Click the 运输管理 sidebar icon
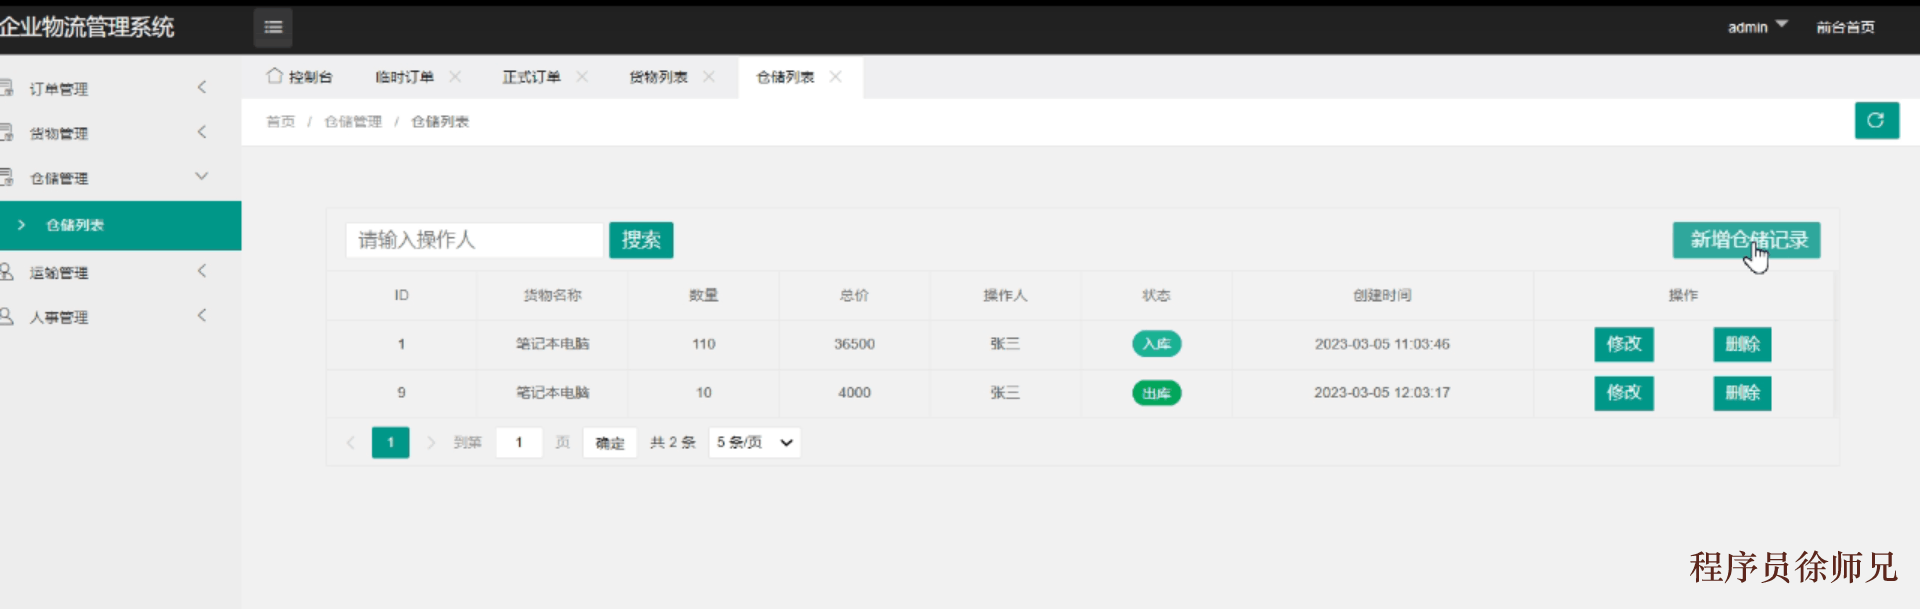1920x609 pixels. coord(6,271)
